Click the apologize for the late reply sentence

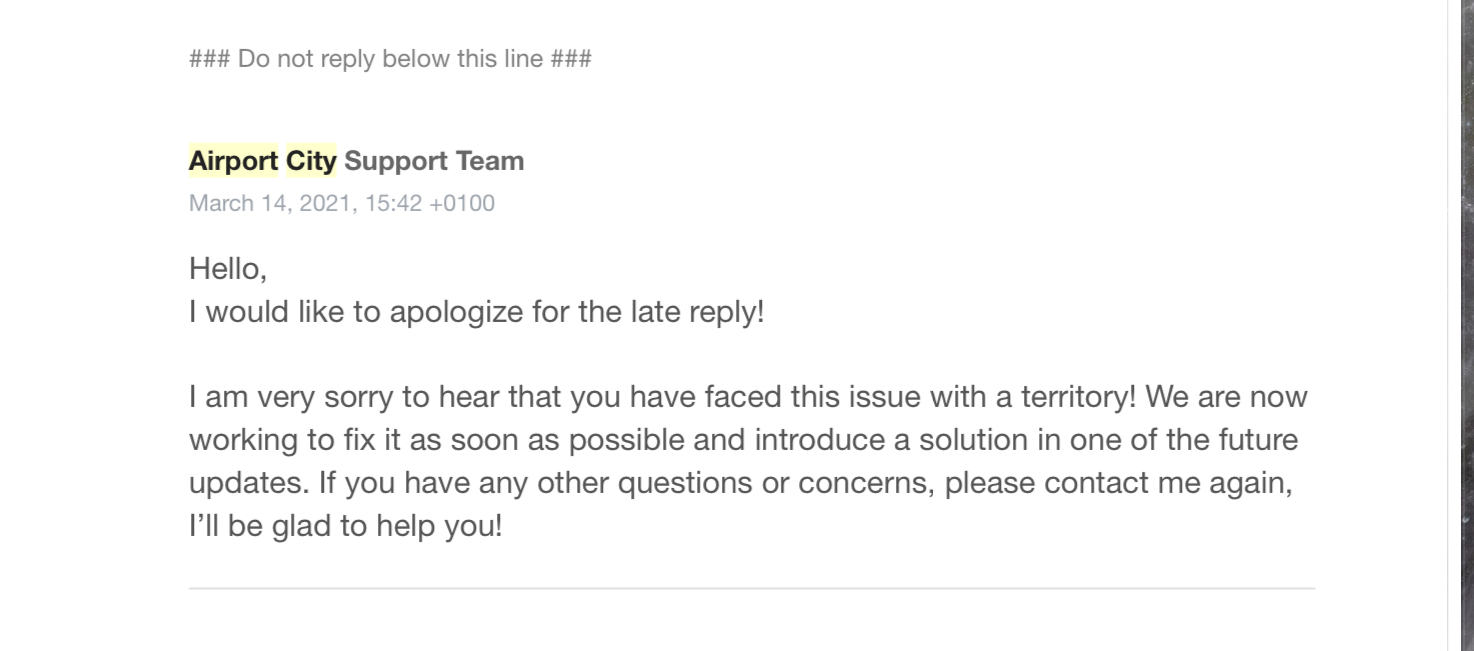pos(476,312)
